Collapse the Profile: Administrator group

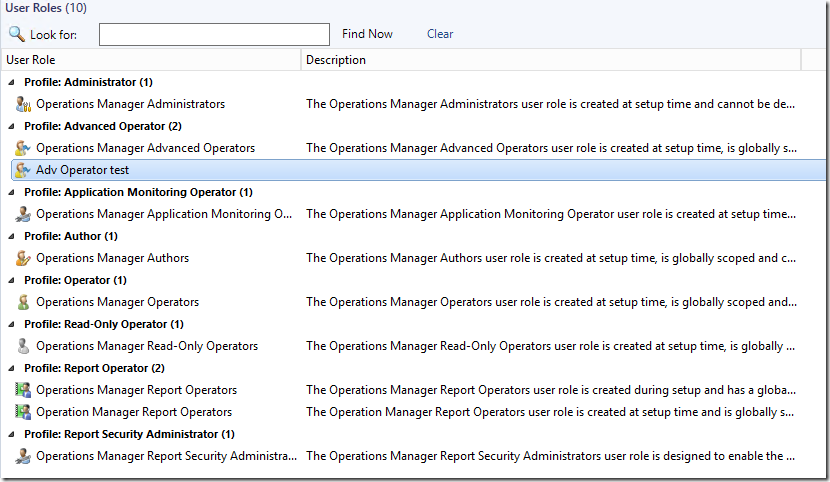(12, 82)
